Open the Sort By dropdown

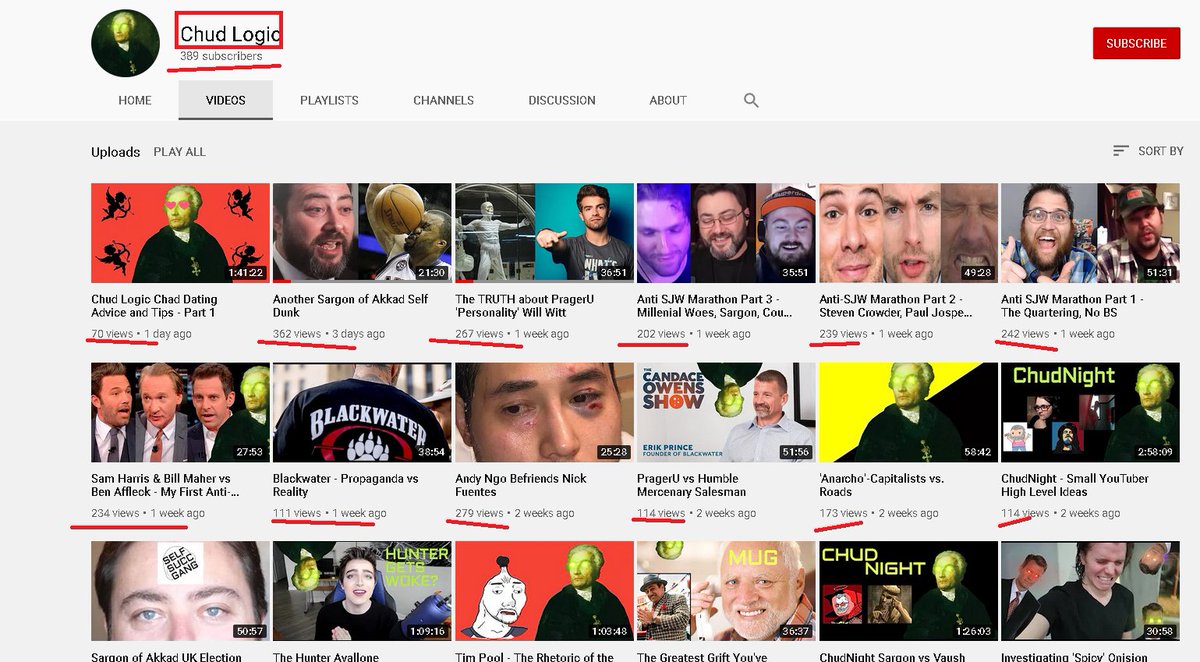(x=1148, y=151)
